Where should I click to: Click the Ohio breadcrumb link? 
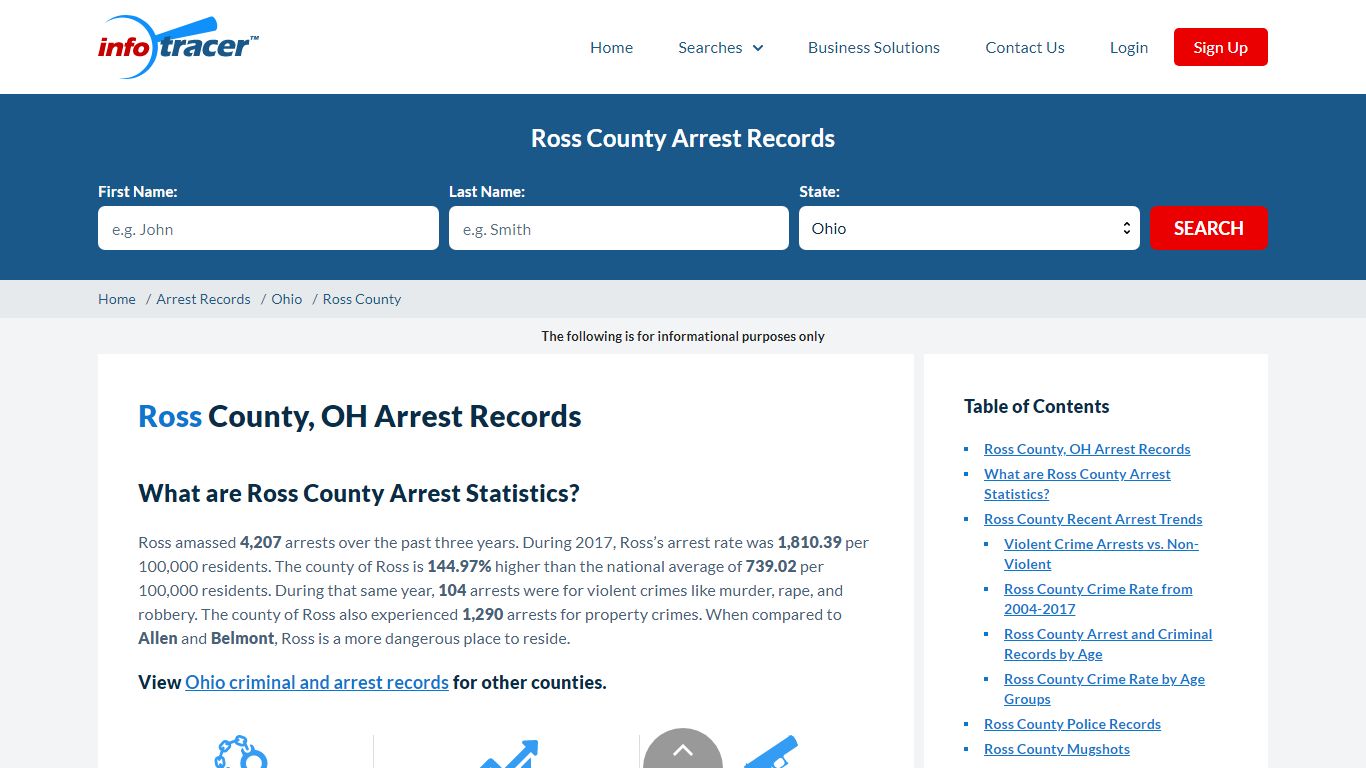(x=287, y=299)
